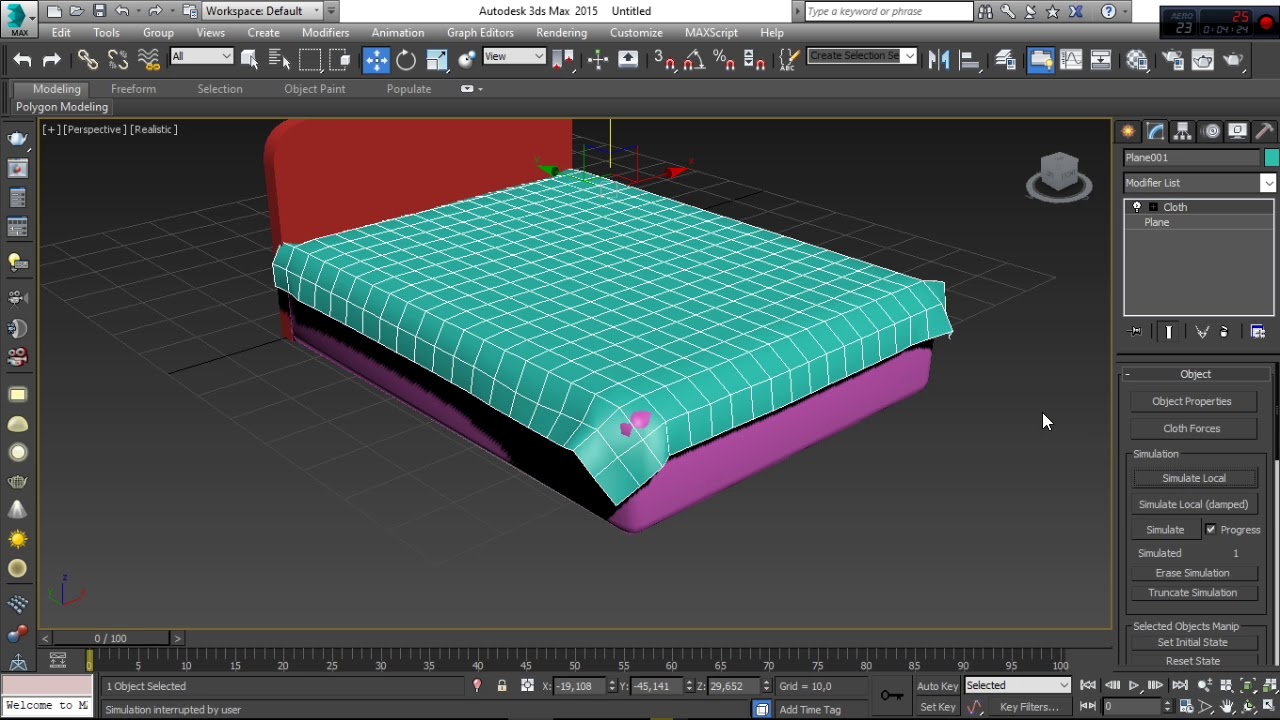Click the Plane001 object color swatch

click(1271, 158)
